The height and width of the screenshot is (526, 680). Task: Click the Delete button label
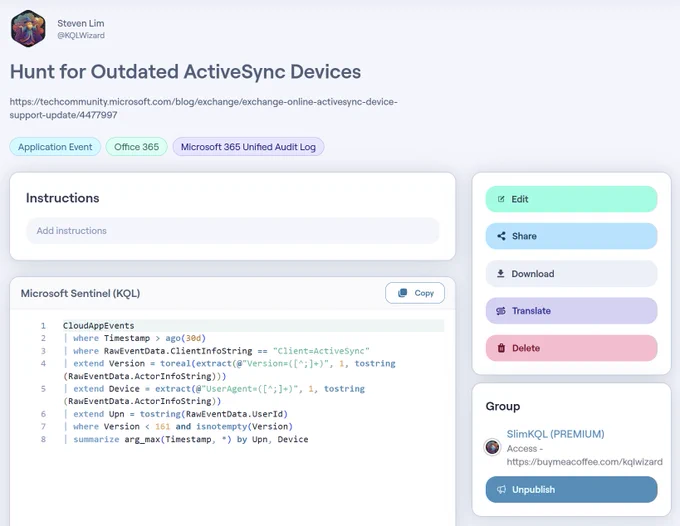[x=526, y=348]
